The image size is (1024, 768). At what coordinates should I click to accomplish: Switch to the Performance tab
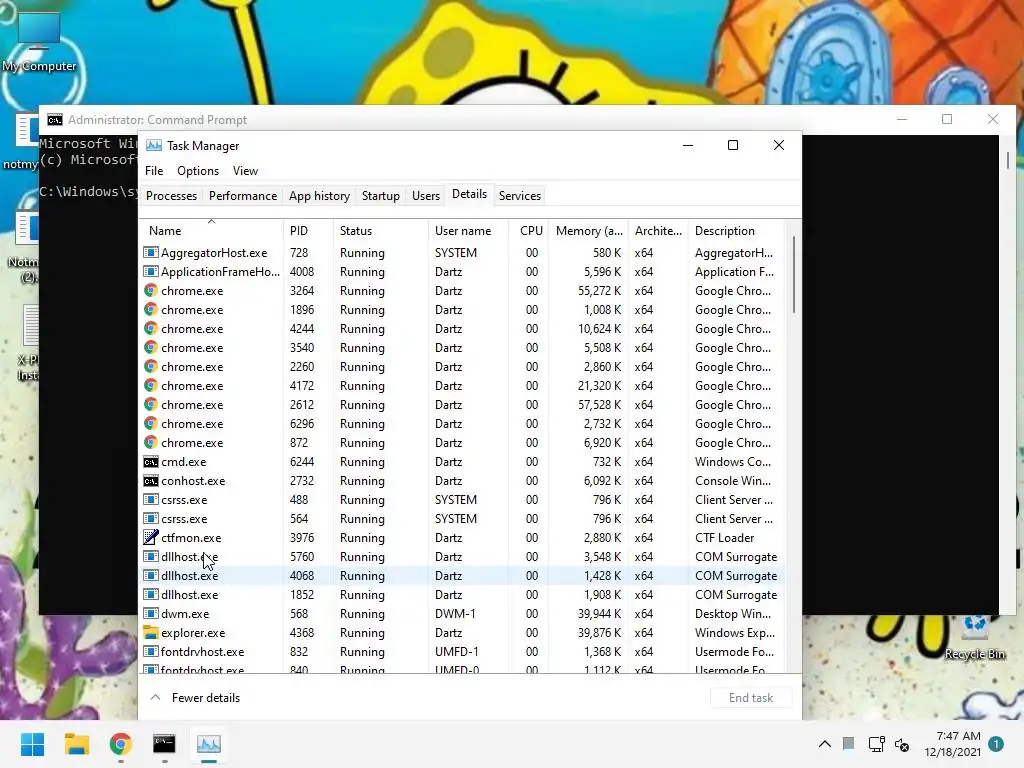tap(243, 195)
